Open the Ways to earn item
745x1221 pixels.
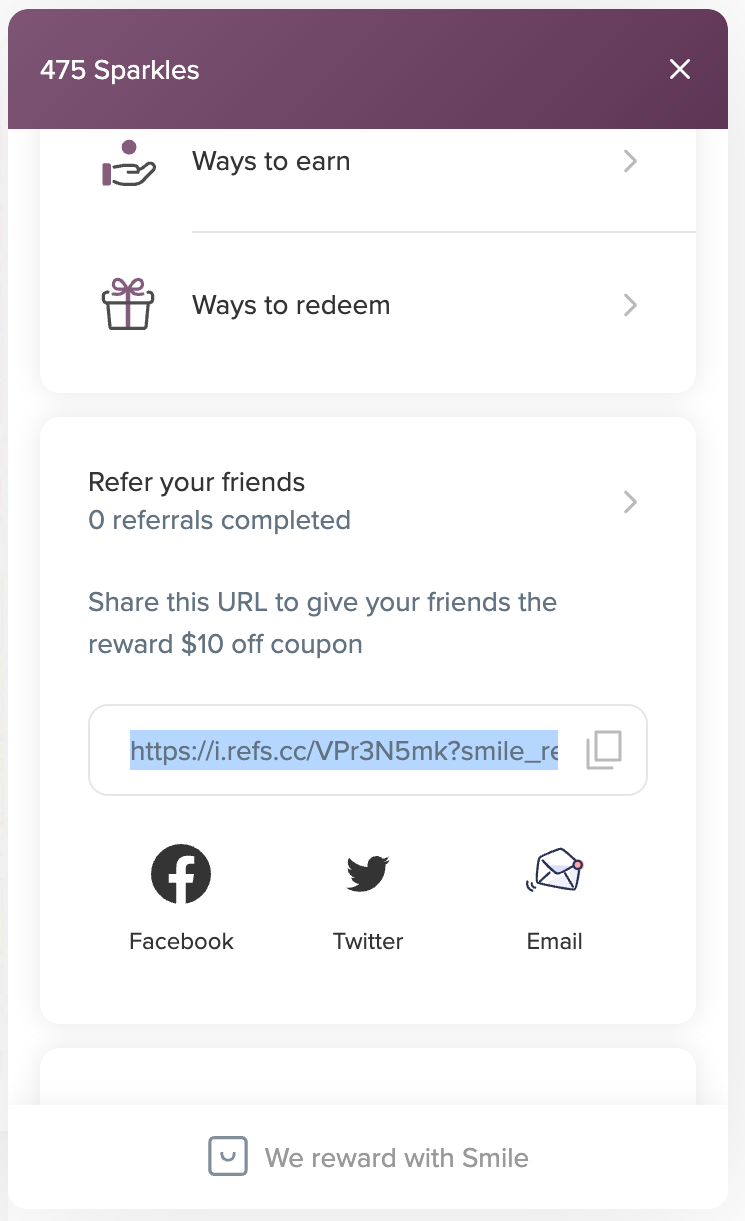[x=368, y=161]
